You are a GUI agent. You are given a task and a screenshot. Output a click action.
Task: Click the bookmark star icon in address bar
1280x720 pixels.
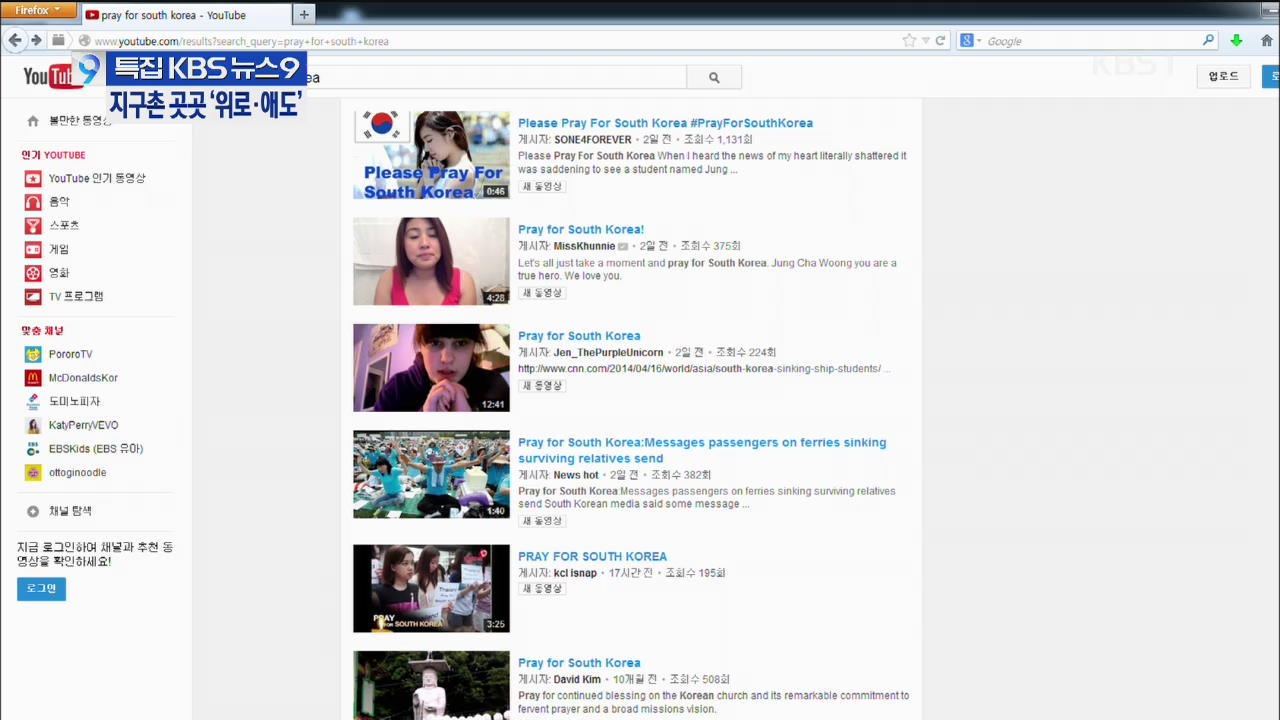click(x=909, y=41)
